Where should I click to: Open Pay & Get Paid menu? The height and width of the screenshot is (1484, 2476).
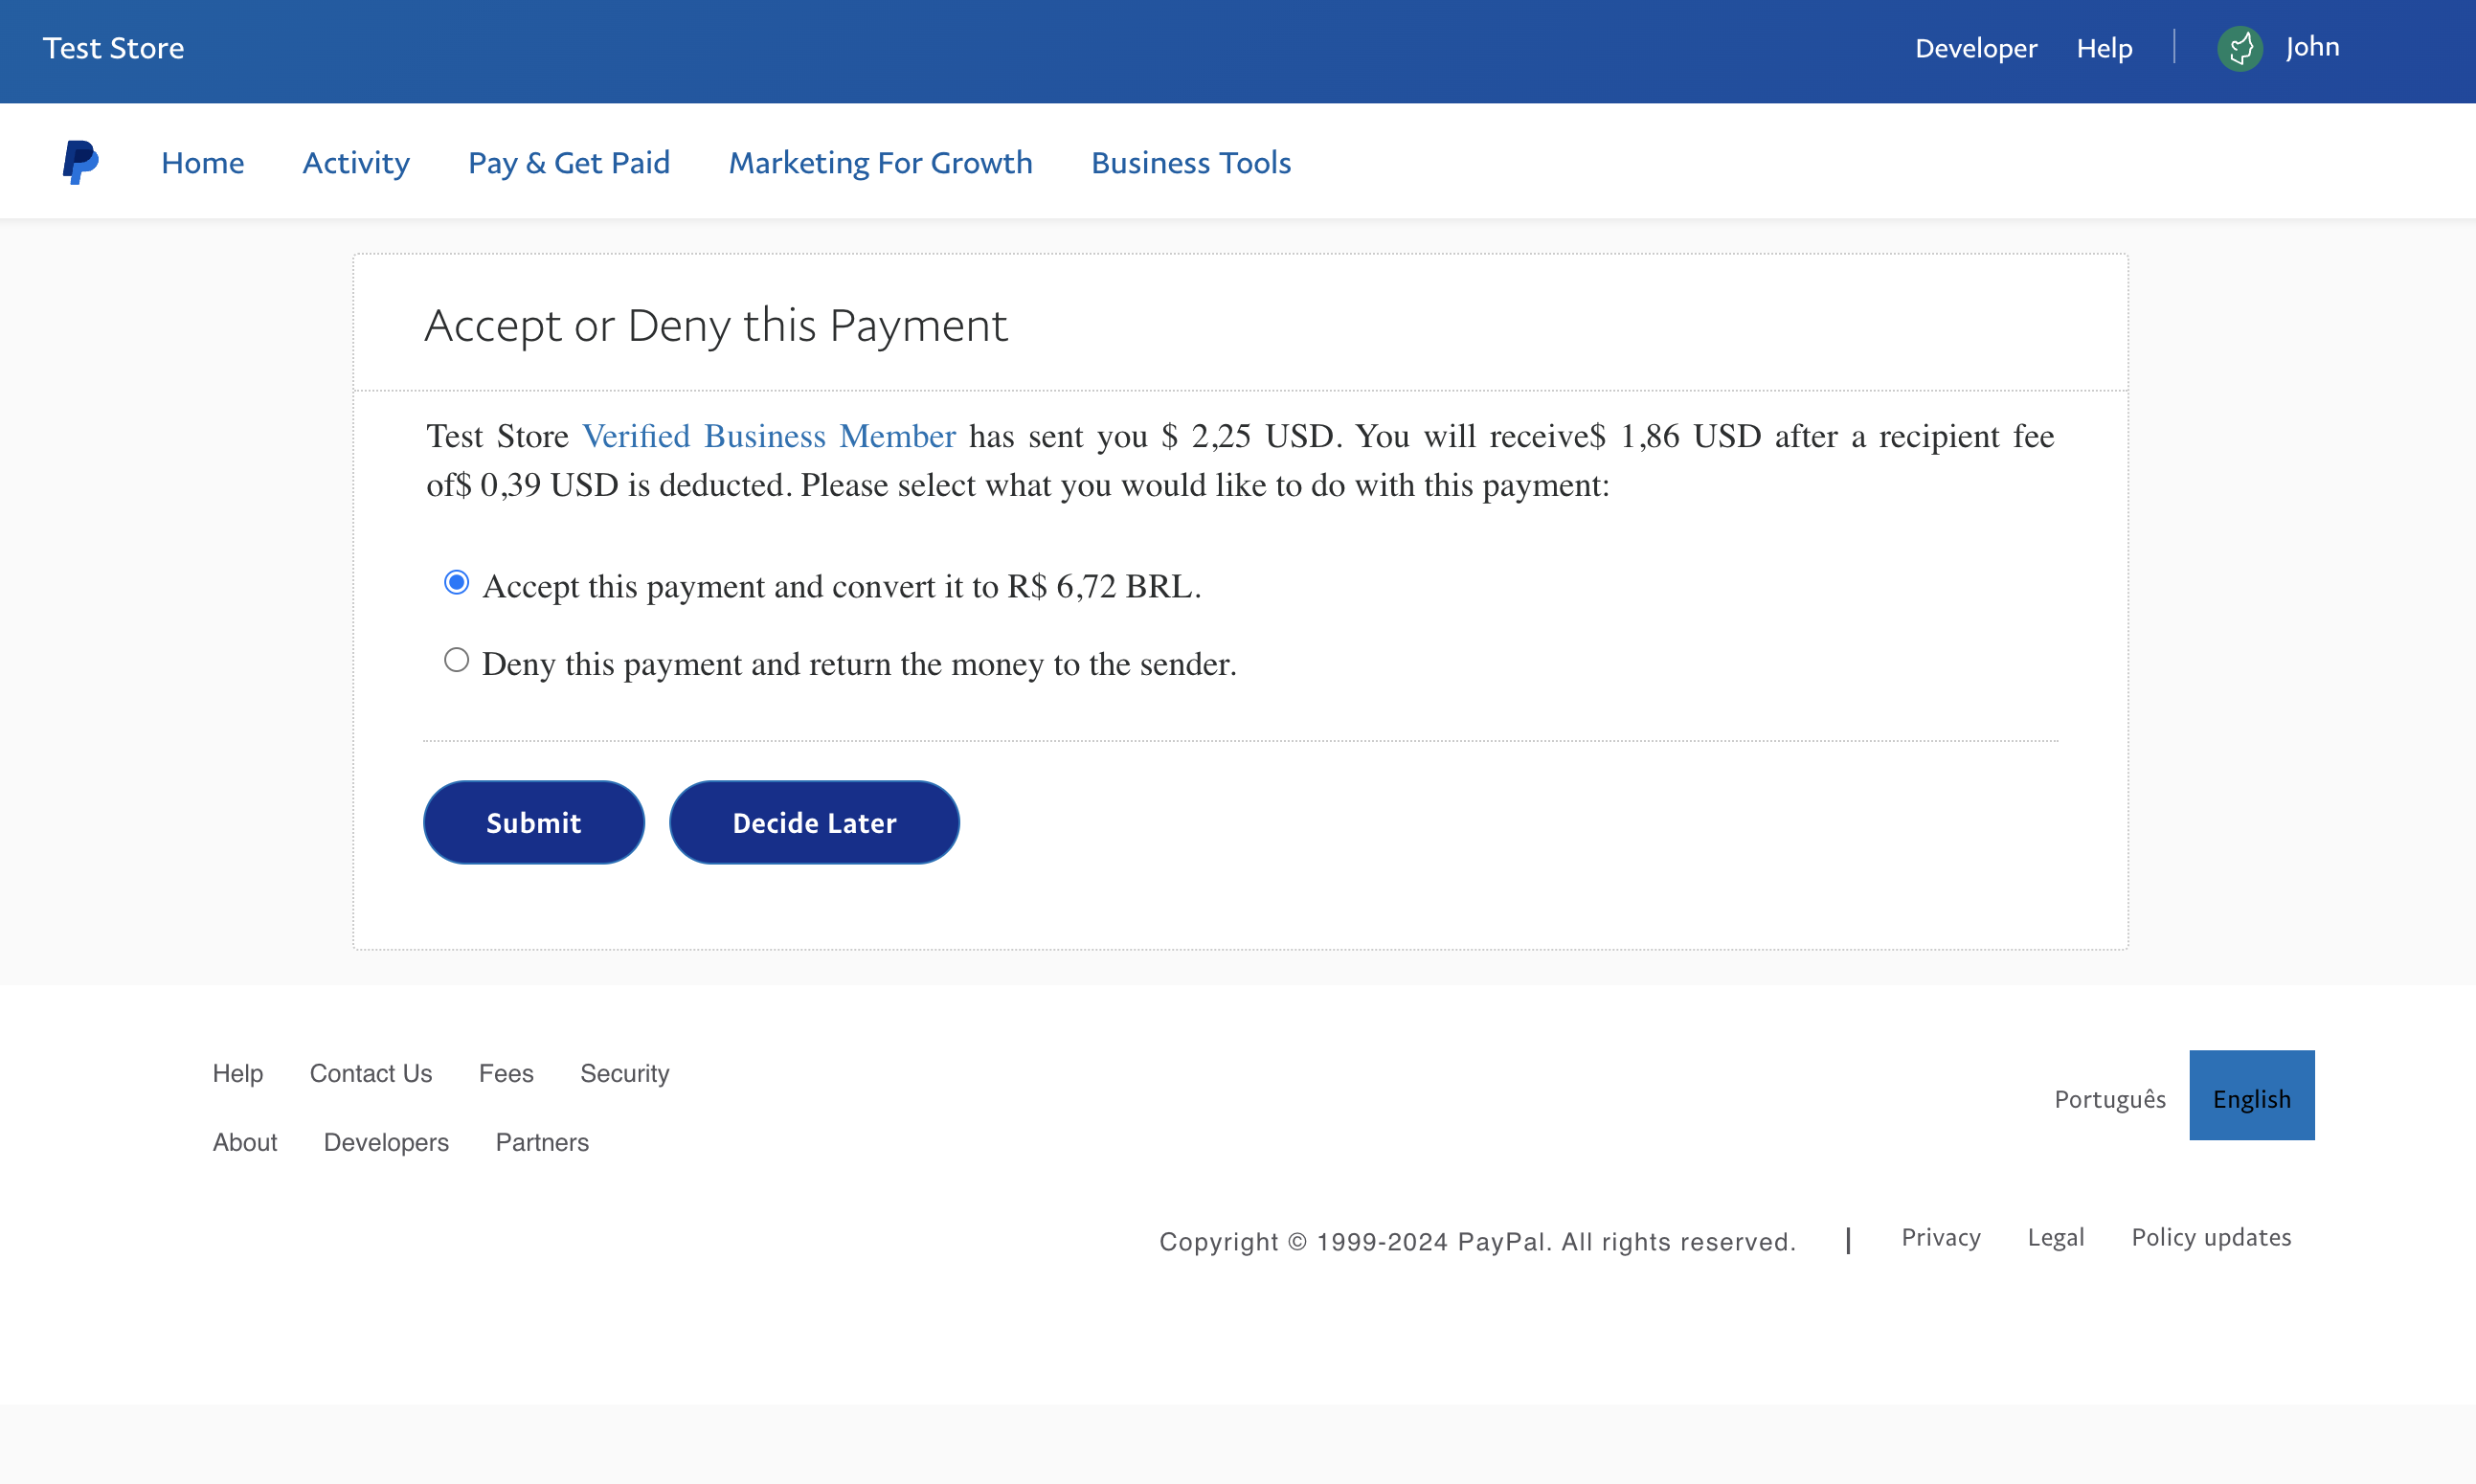pyautogui.click(x=569, y=162)
